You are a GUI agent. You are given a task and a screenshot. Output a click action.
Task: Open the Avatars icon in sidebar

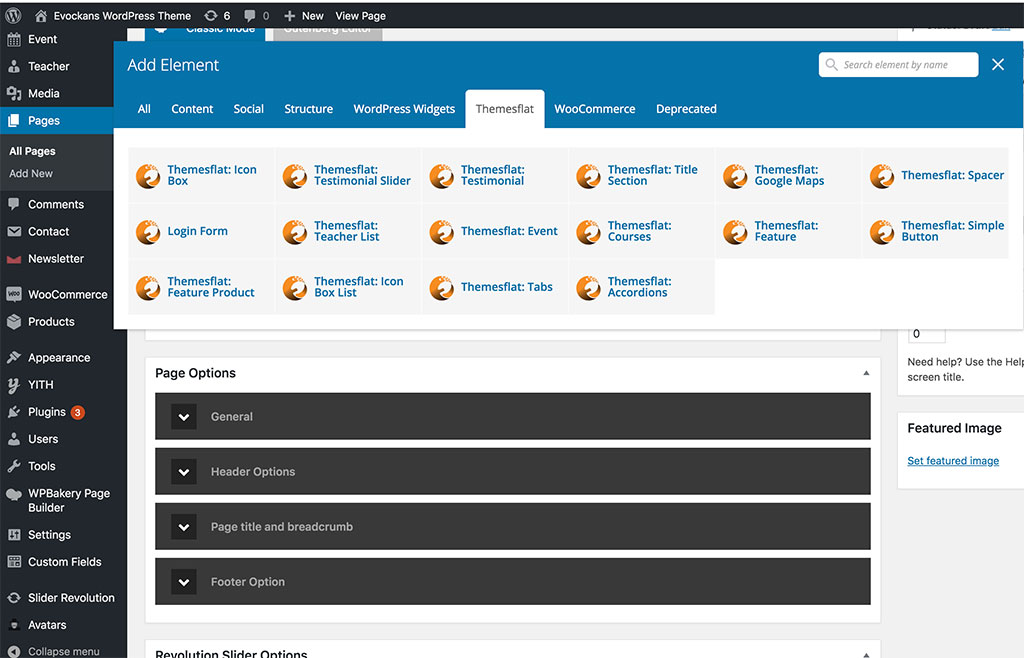14,625
